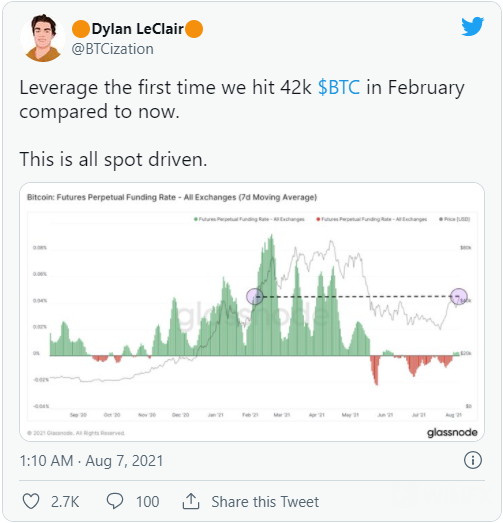Open the funding rate chart image

(252, 312)
